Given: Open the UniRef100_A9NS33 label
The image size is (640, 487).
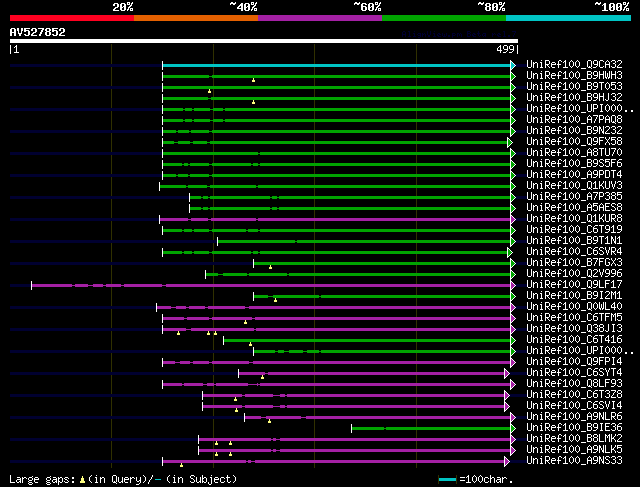Looking at the screenshot, I should [574, 461].
